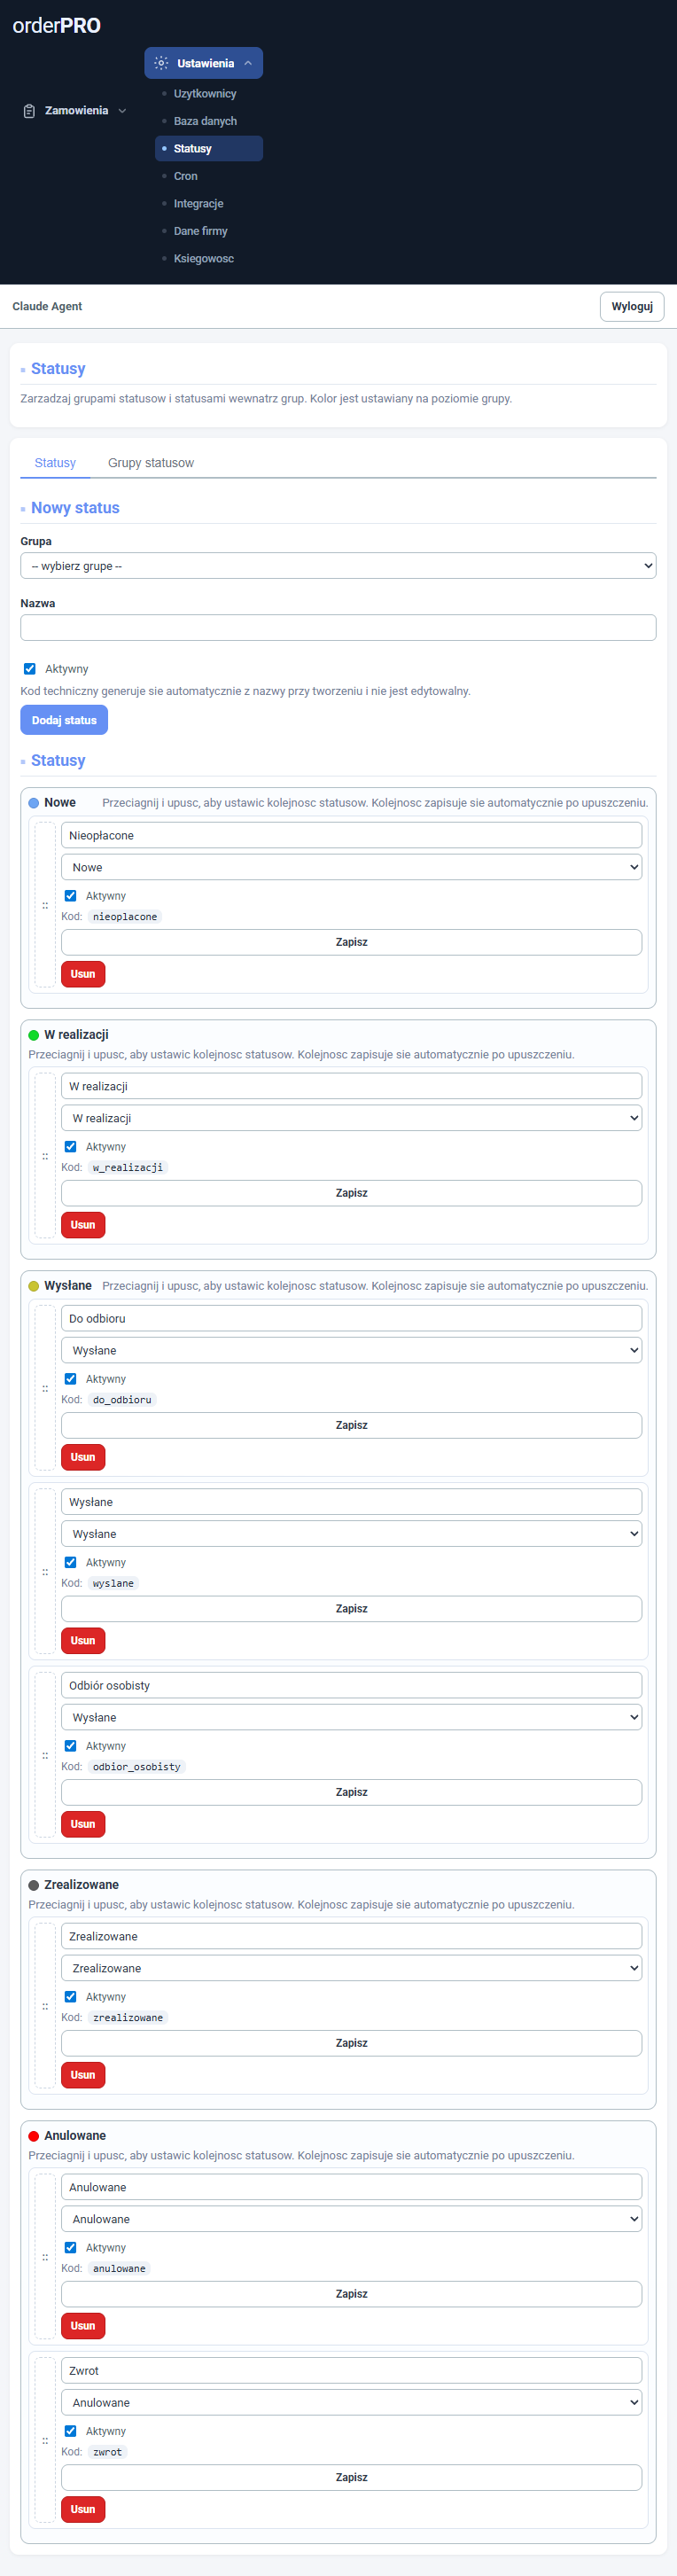677x2576 pixels.
Task: Click the Zamowienia clipboard icon
Action: [29, 111]
